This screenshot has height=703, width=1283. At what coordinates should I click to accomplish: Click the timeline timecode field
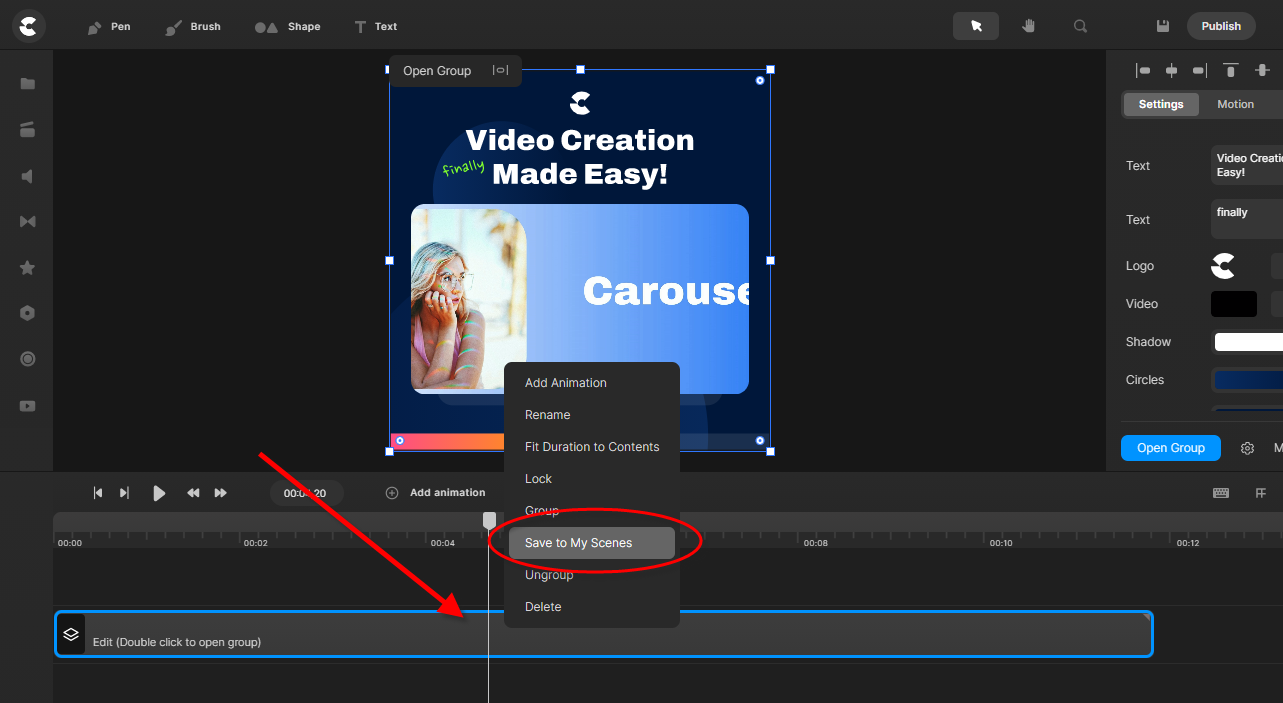[x=306, y=493]
